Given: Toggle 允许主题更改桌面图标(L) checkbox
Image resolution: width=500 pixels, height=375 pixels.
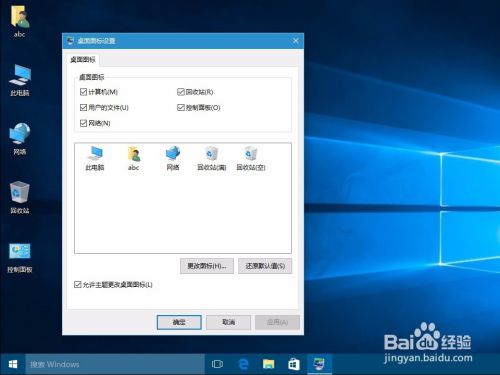Looking at the screenshot, I should click(113, 284).
